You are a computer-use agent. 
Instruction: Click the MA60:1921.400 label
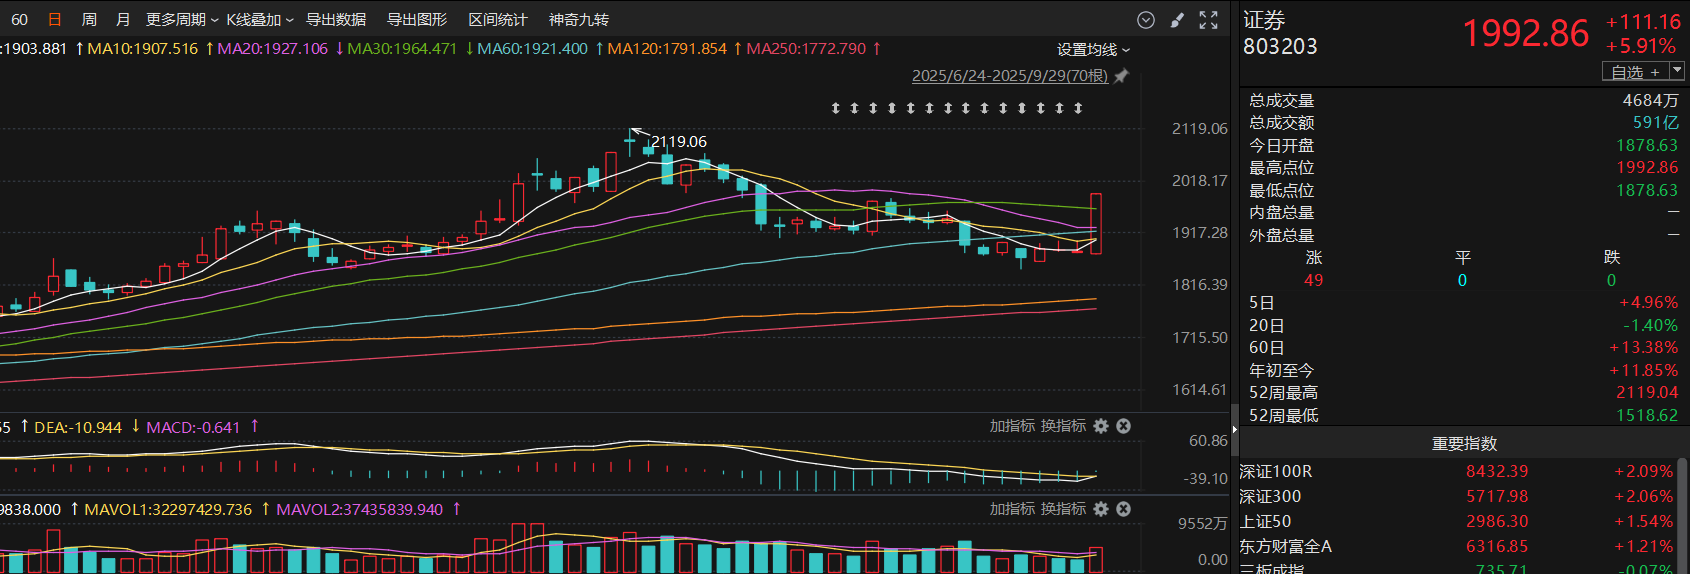click(x=532, y=49)
